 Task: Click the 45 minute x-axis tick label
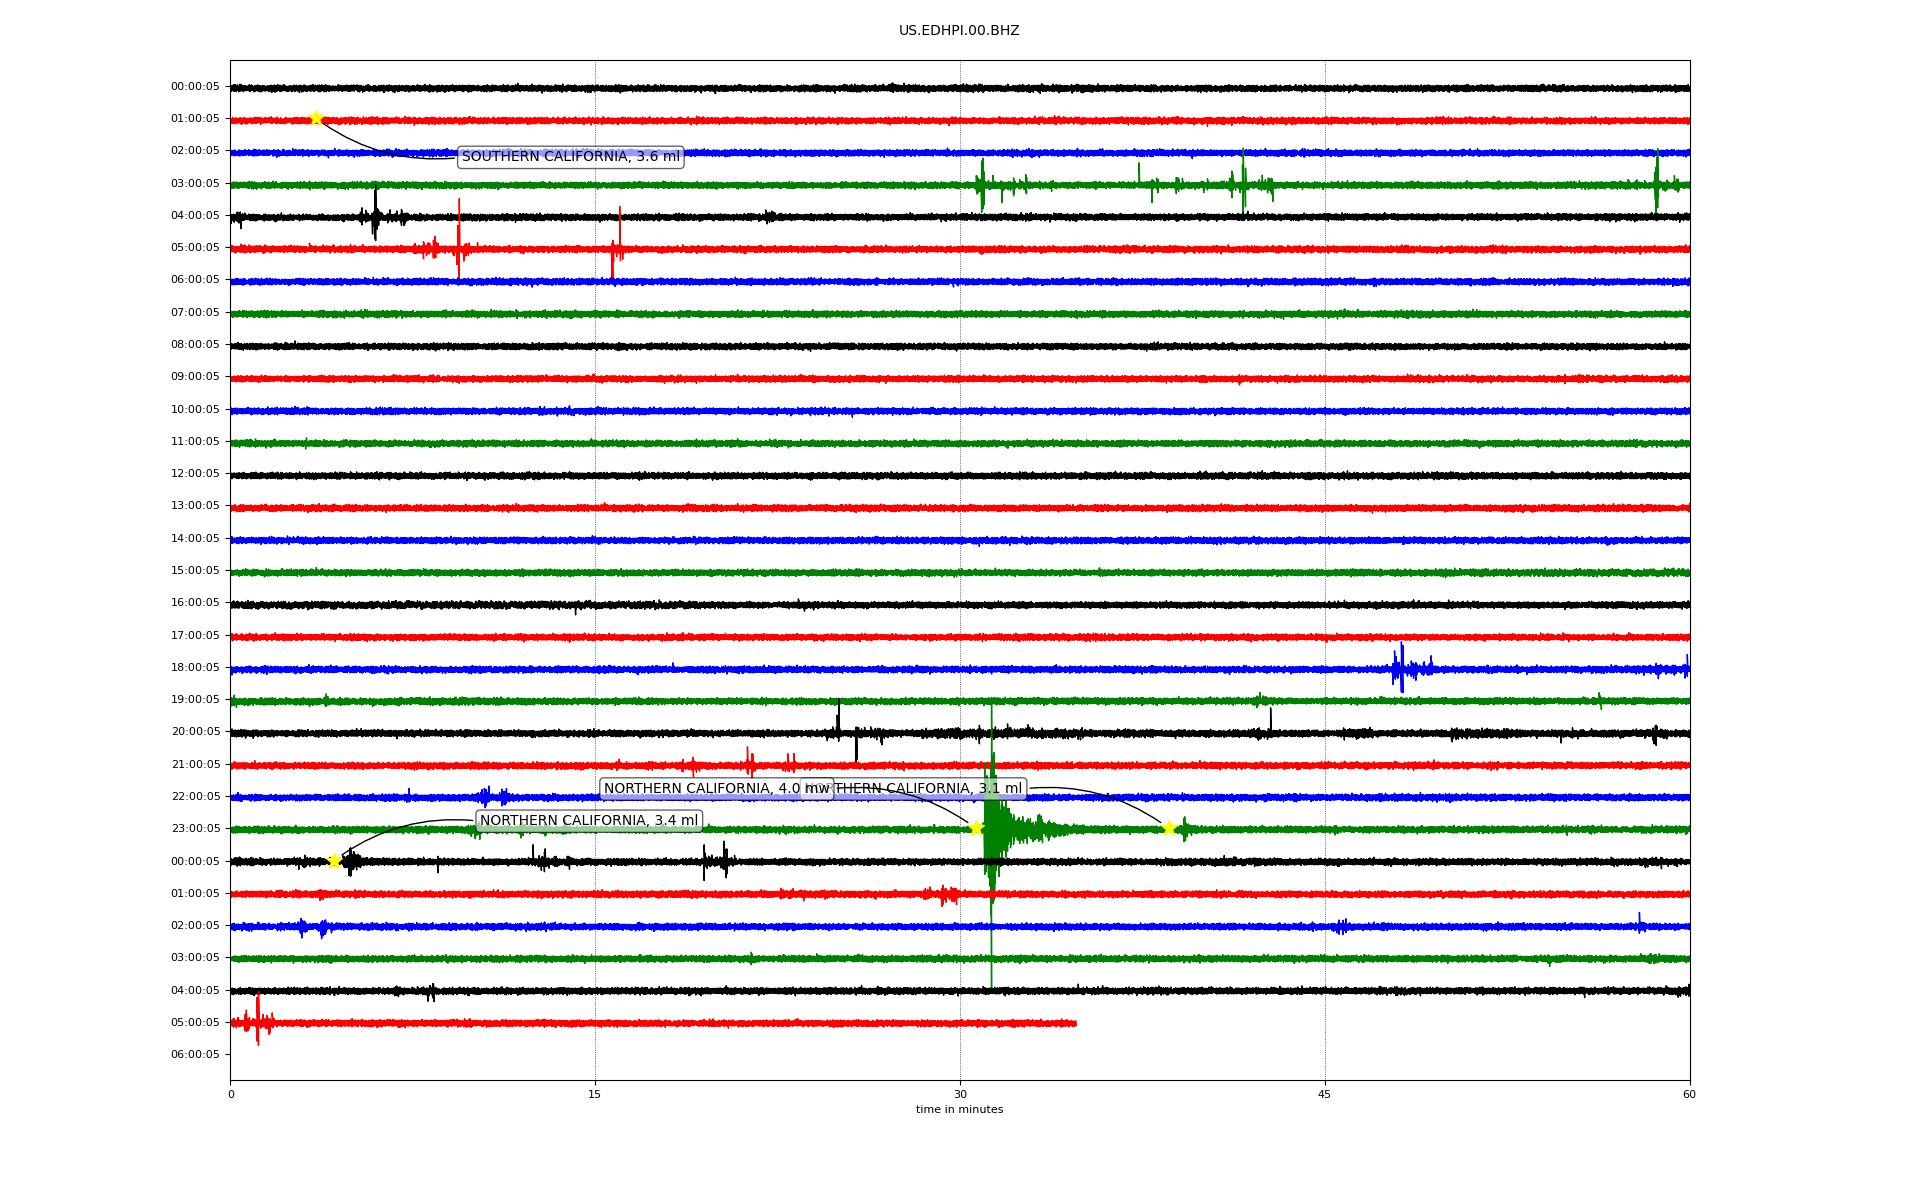click(1324, 1094)
